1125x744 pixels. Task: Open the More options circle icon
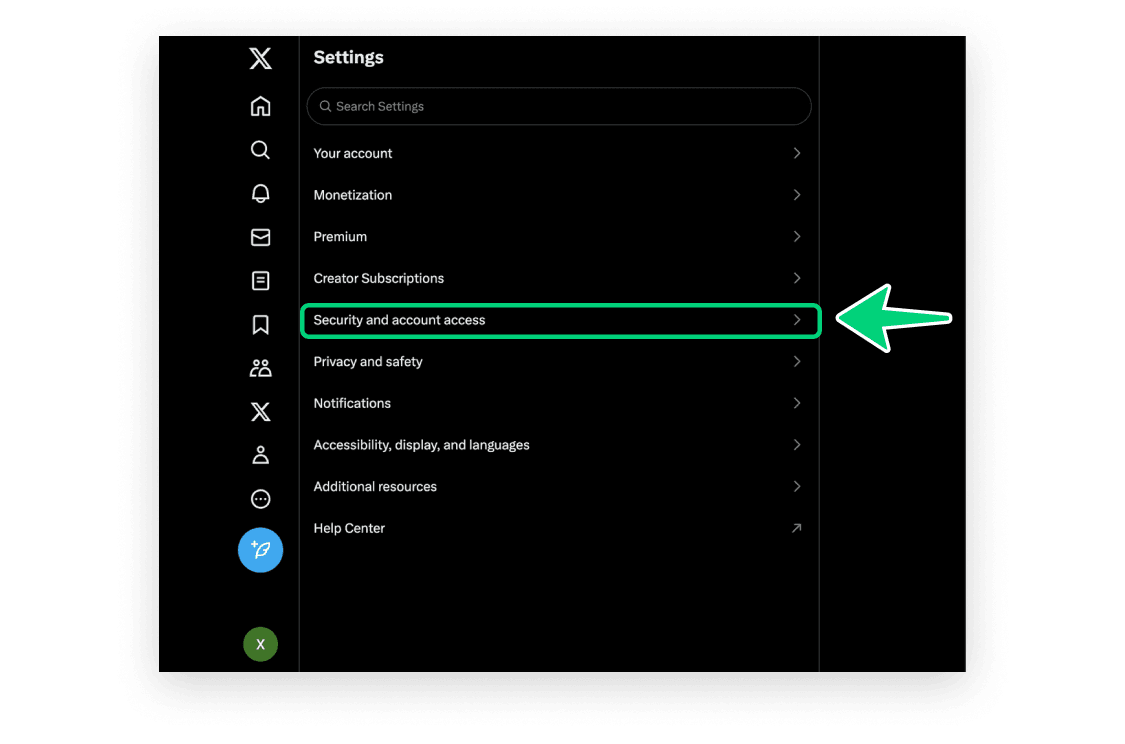click(x=260, y=498)
